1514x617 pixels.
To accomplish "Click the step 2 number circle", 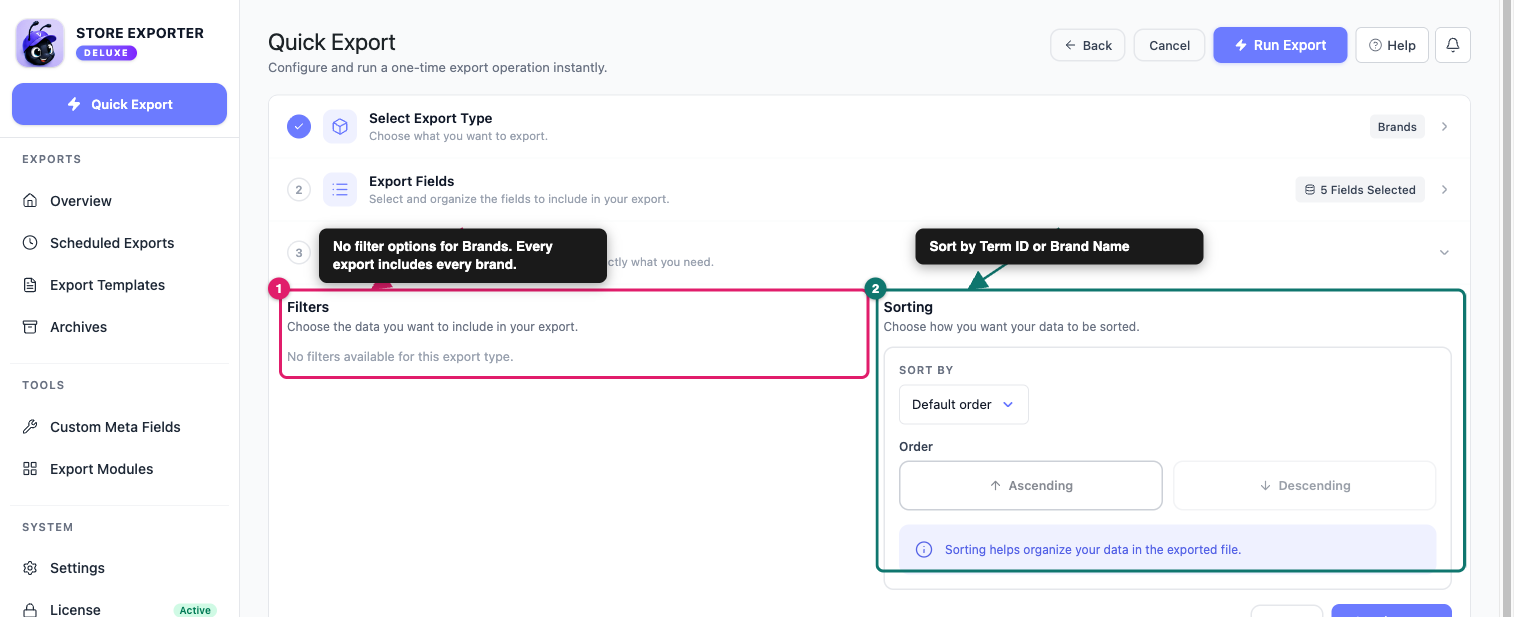I will tap(298, 189).
